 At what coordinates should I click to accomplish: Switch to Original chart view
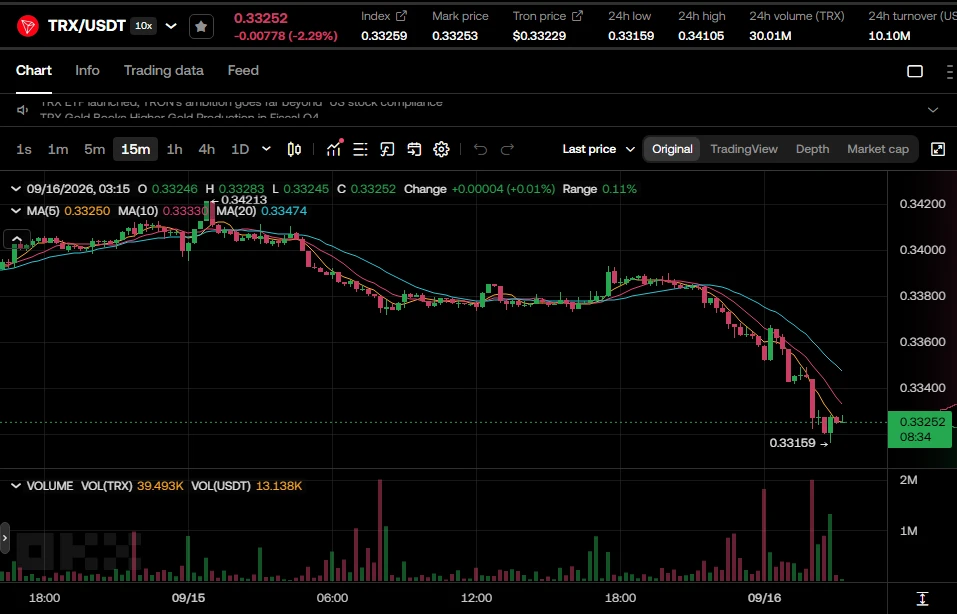(672, 149)
